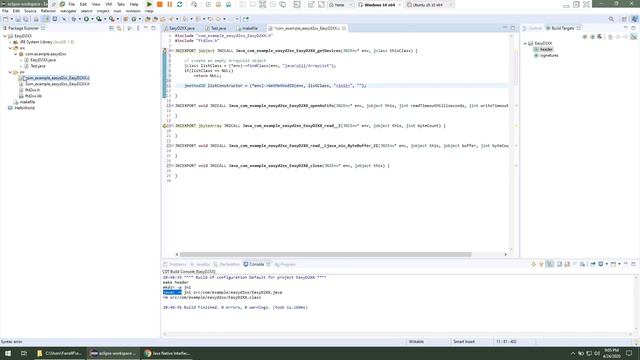The width and height of the screenshot is (640, 360).
Task: Open Chrome Java Native Interface taskbar item
Action: [167, 353]
